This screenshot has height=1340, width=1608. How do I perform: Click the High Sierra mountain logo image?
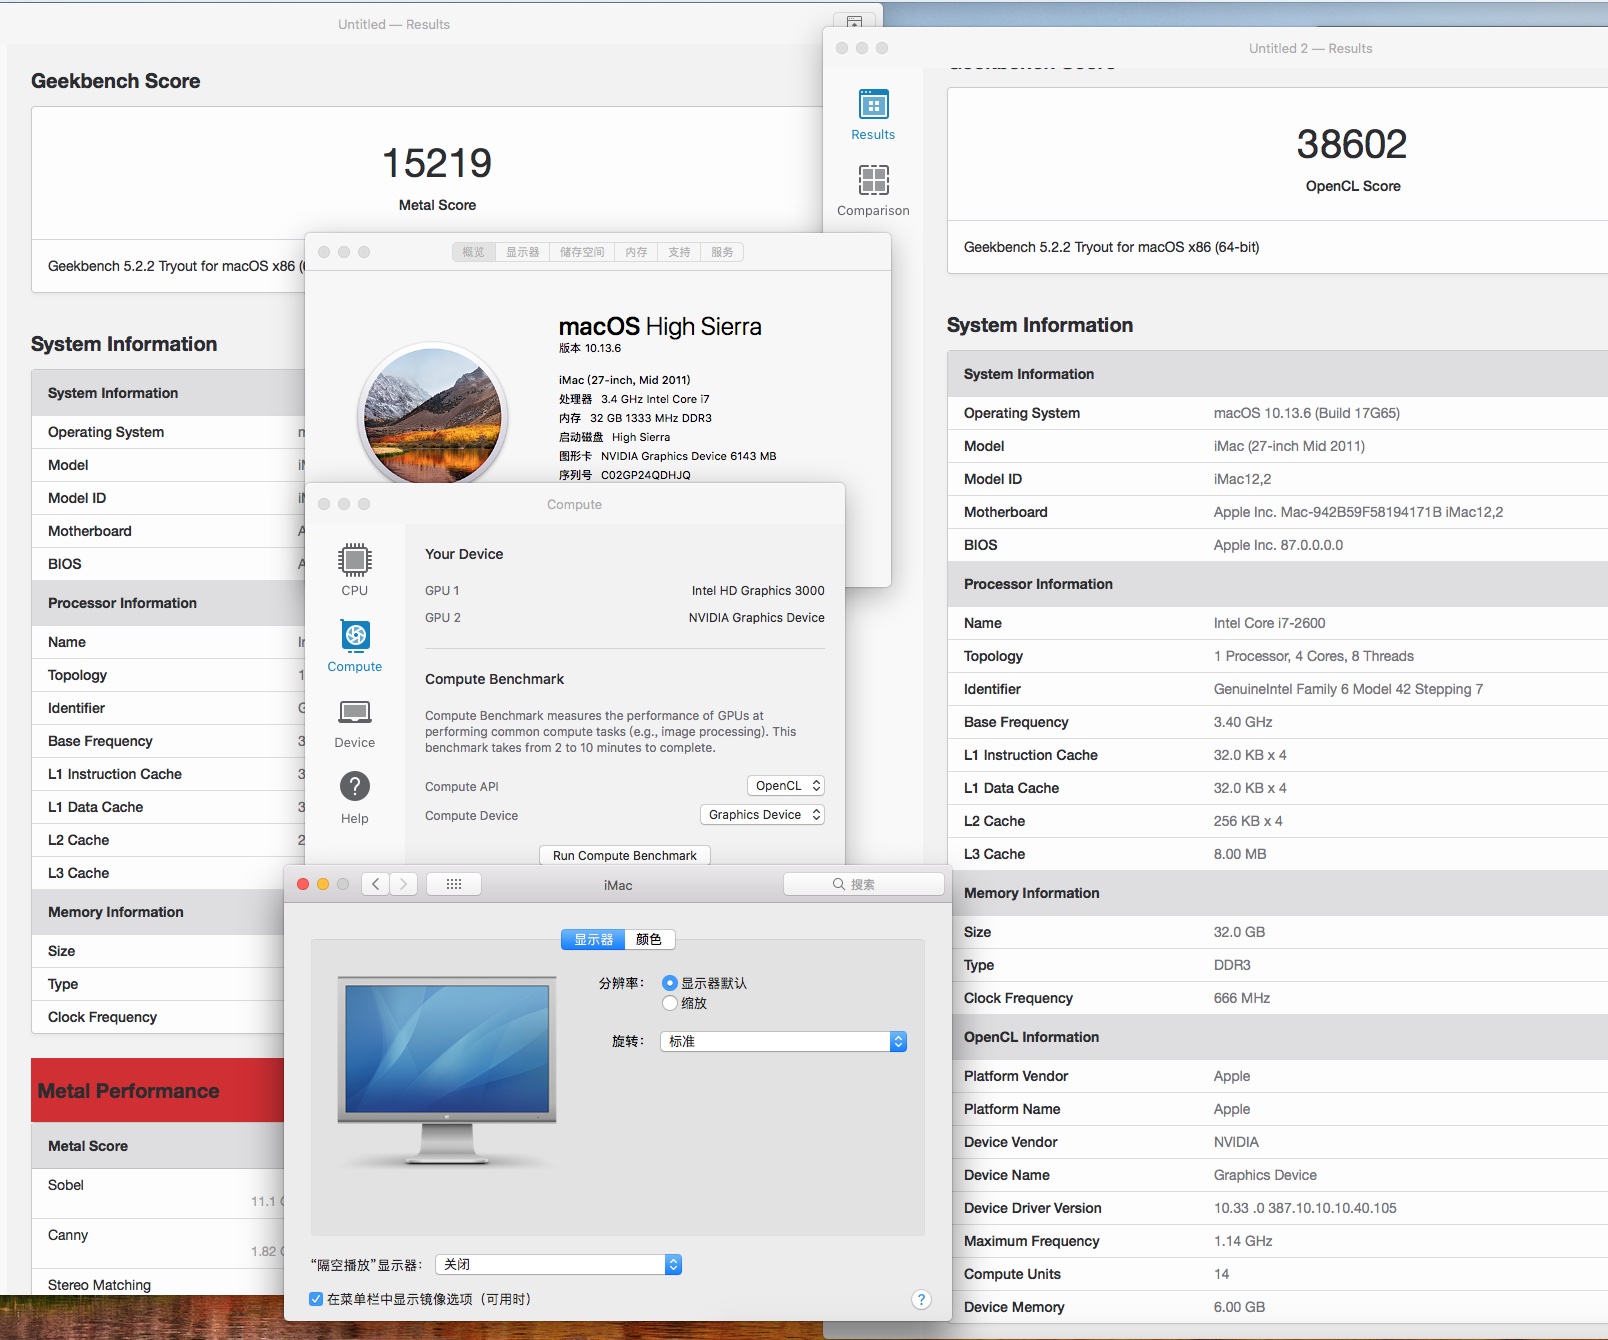click(x=433, y=416)
